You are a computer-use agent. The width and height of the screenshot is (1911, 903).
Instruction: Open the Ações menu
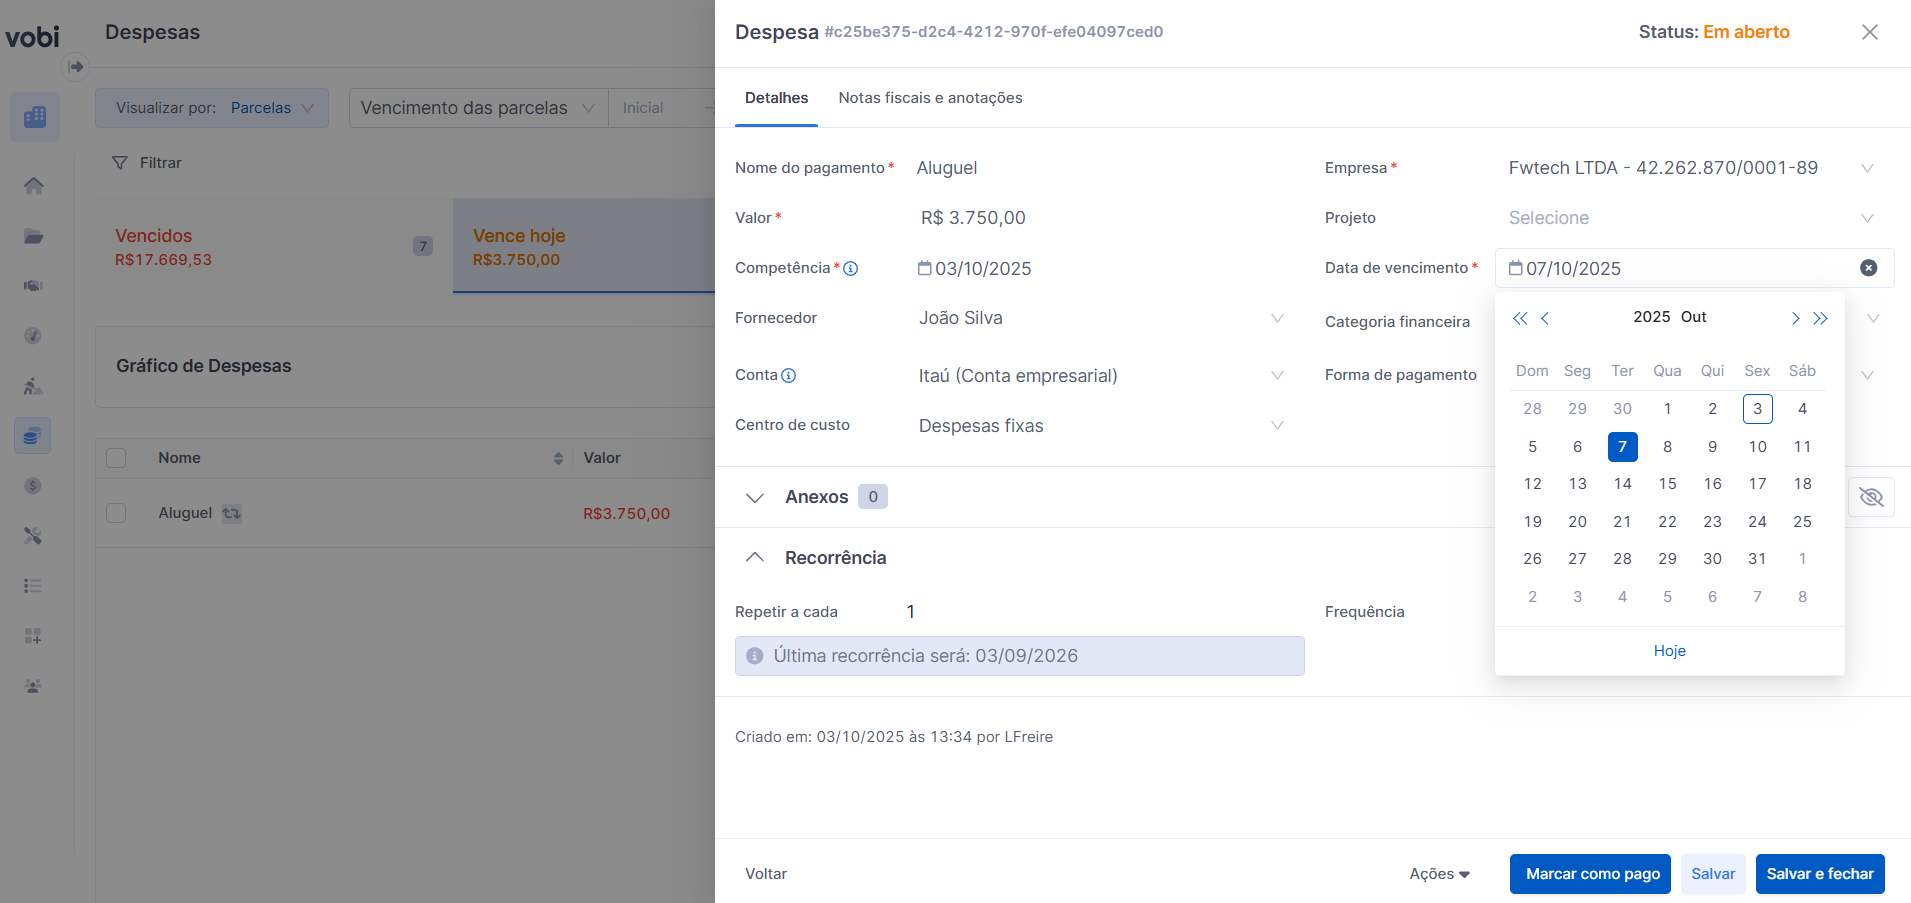(x=1439, y=874)
